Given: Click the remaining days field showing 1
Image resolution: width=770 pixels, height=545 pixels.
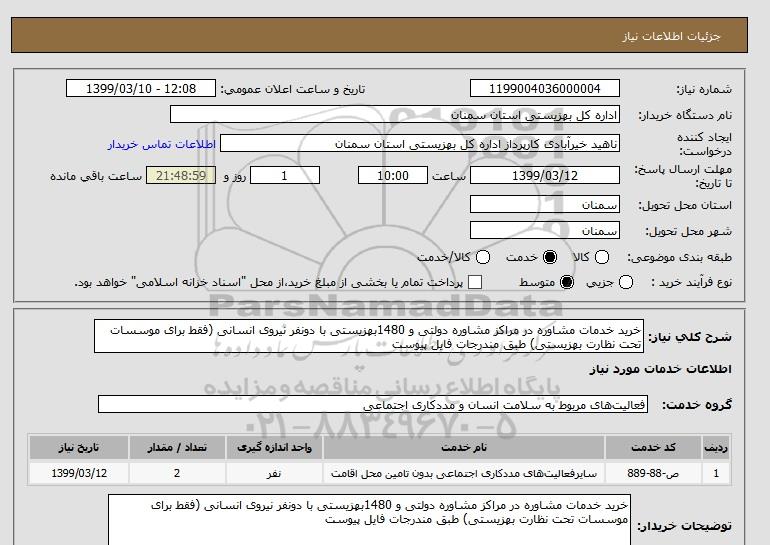Looking at the screenshot, I should (x=285, y=175).
